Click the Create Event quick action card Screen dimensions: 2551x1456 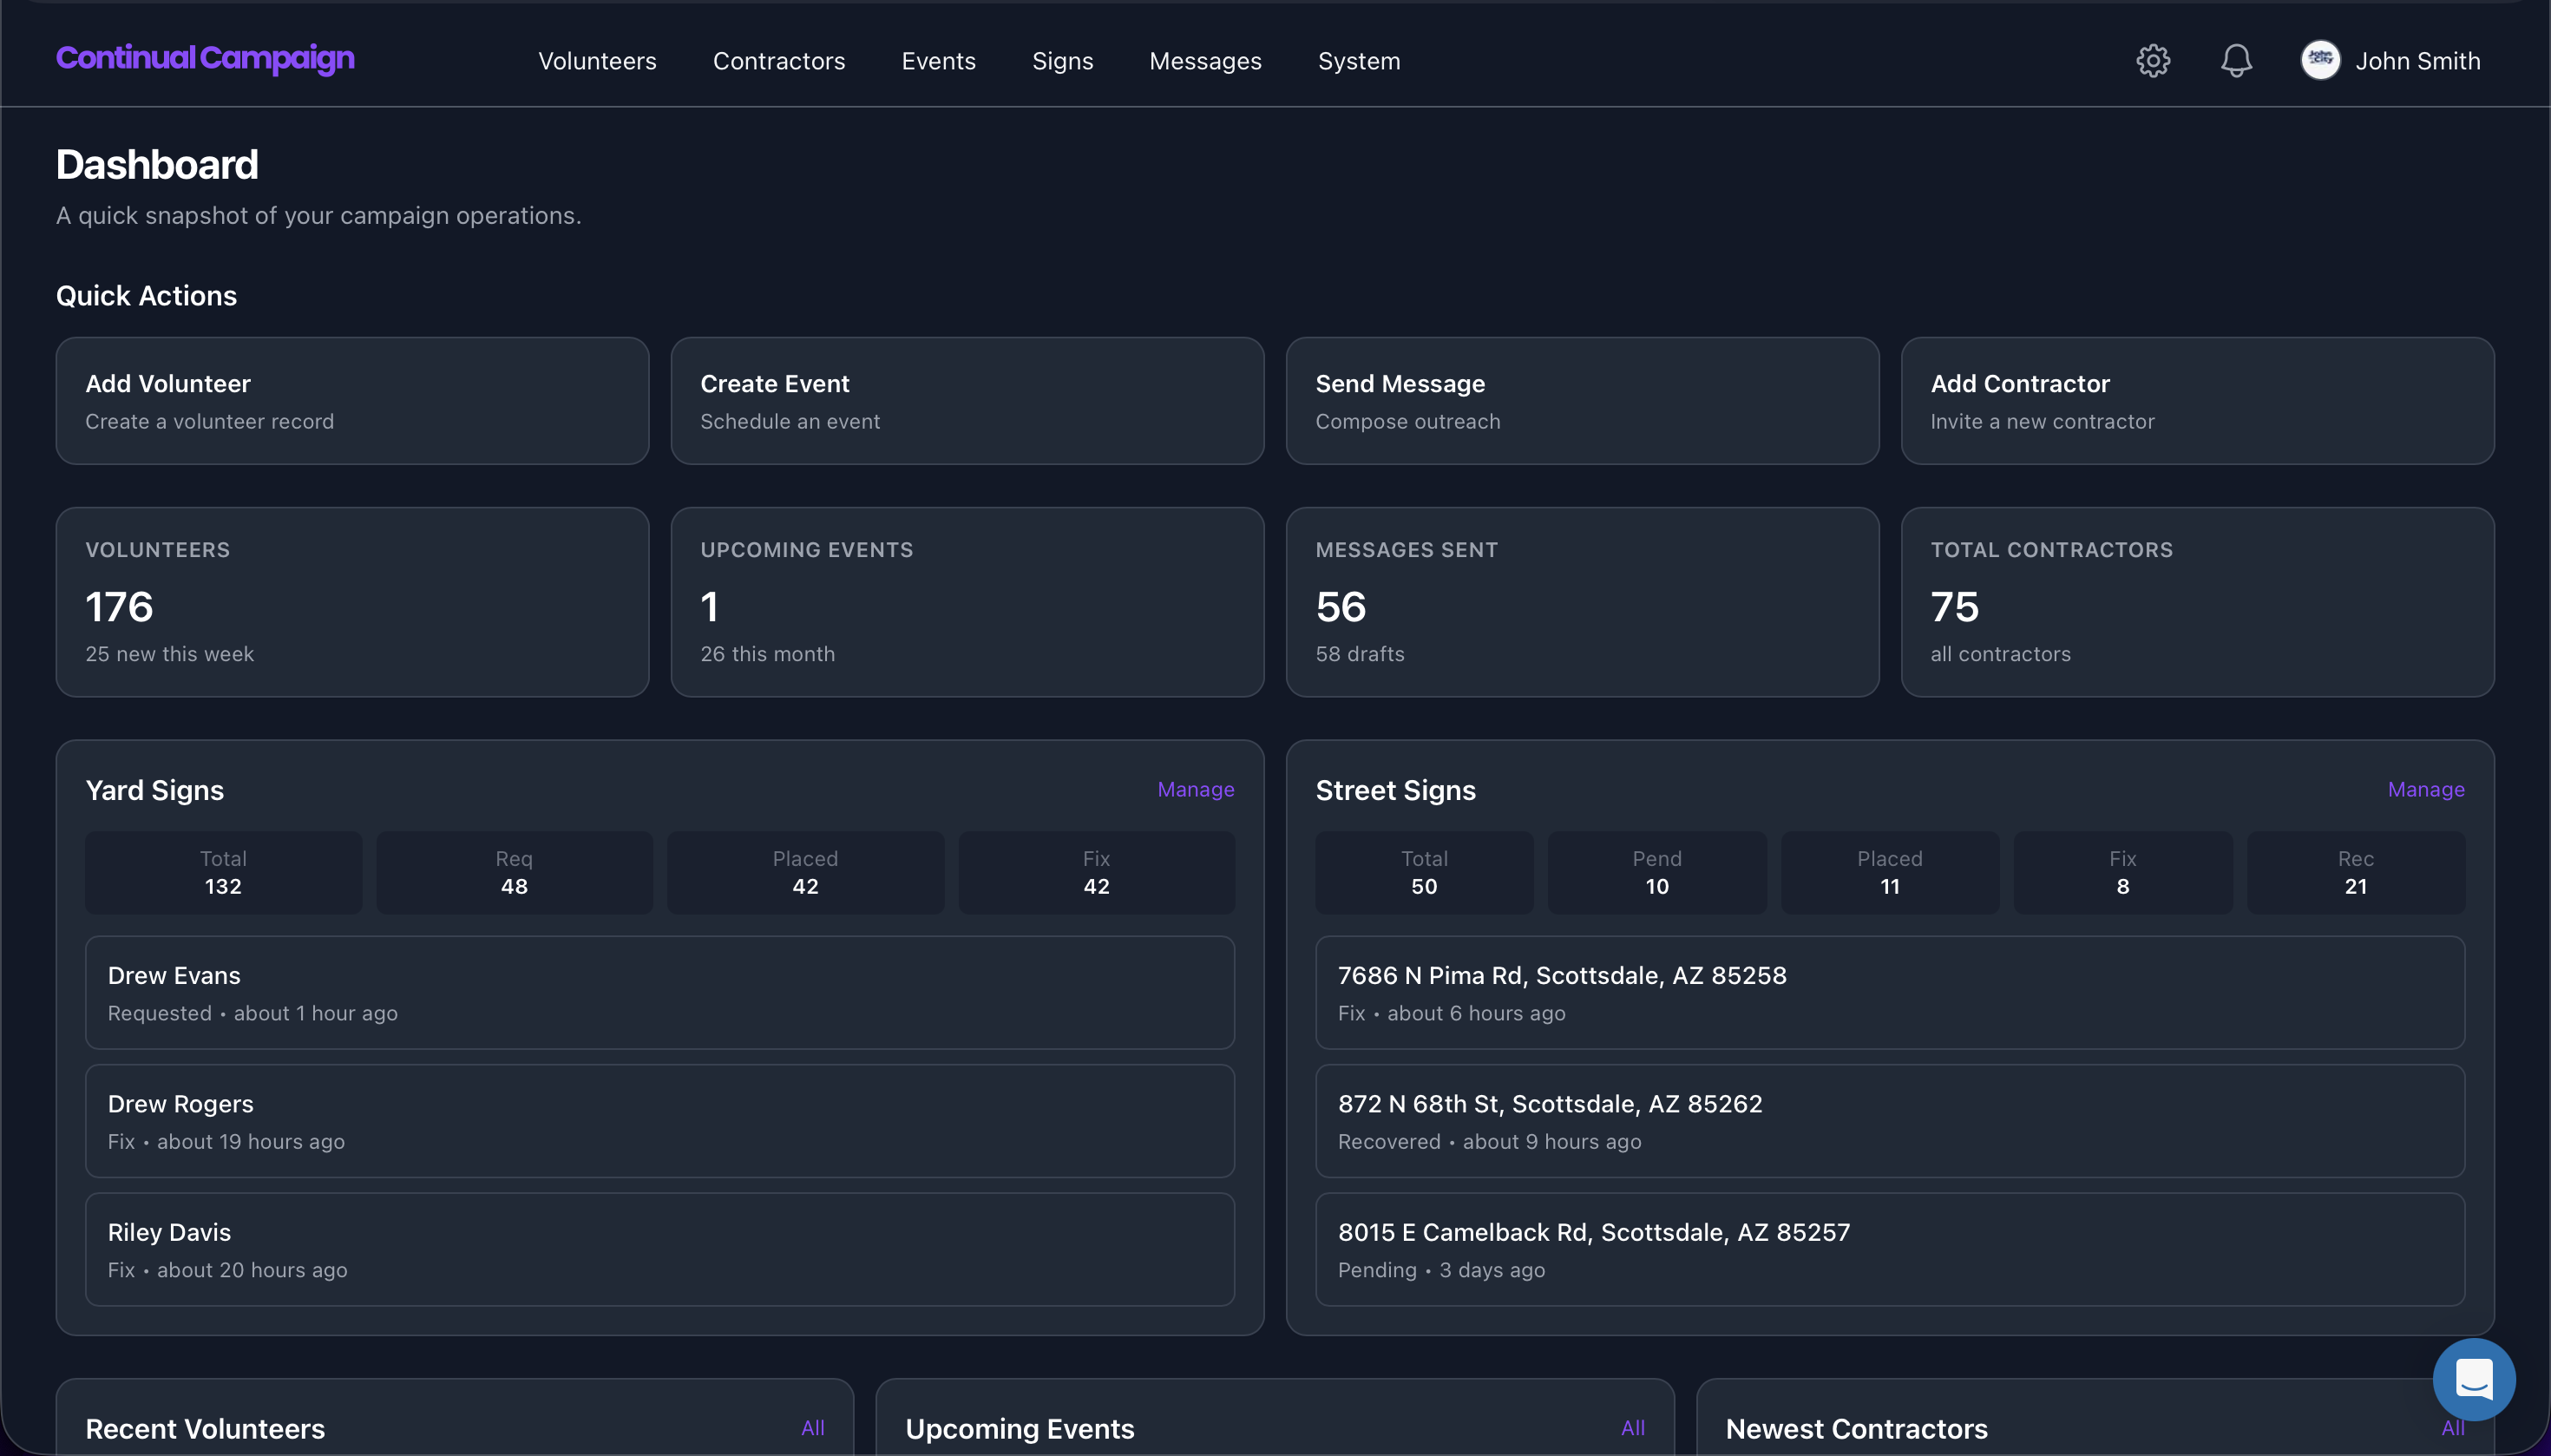pyautogui.click(x=967, y=400)
